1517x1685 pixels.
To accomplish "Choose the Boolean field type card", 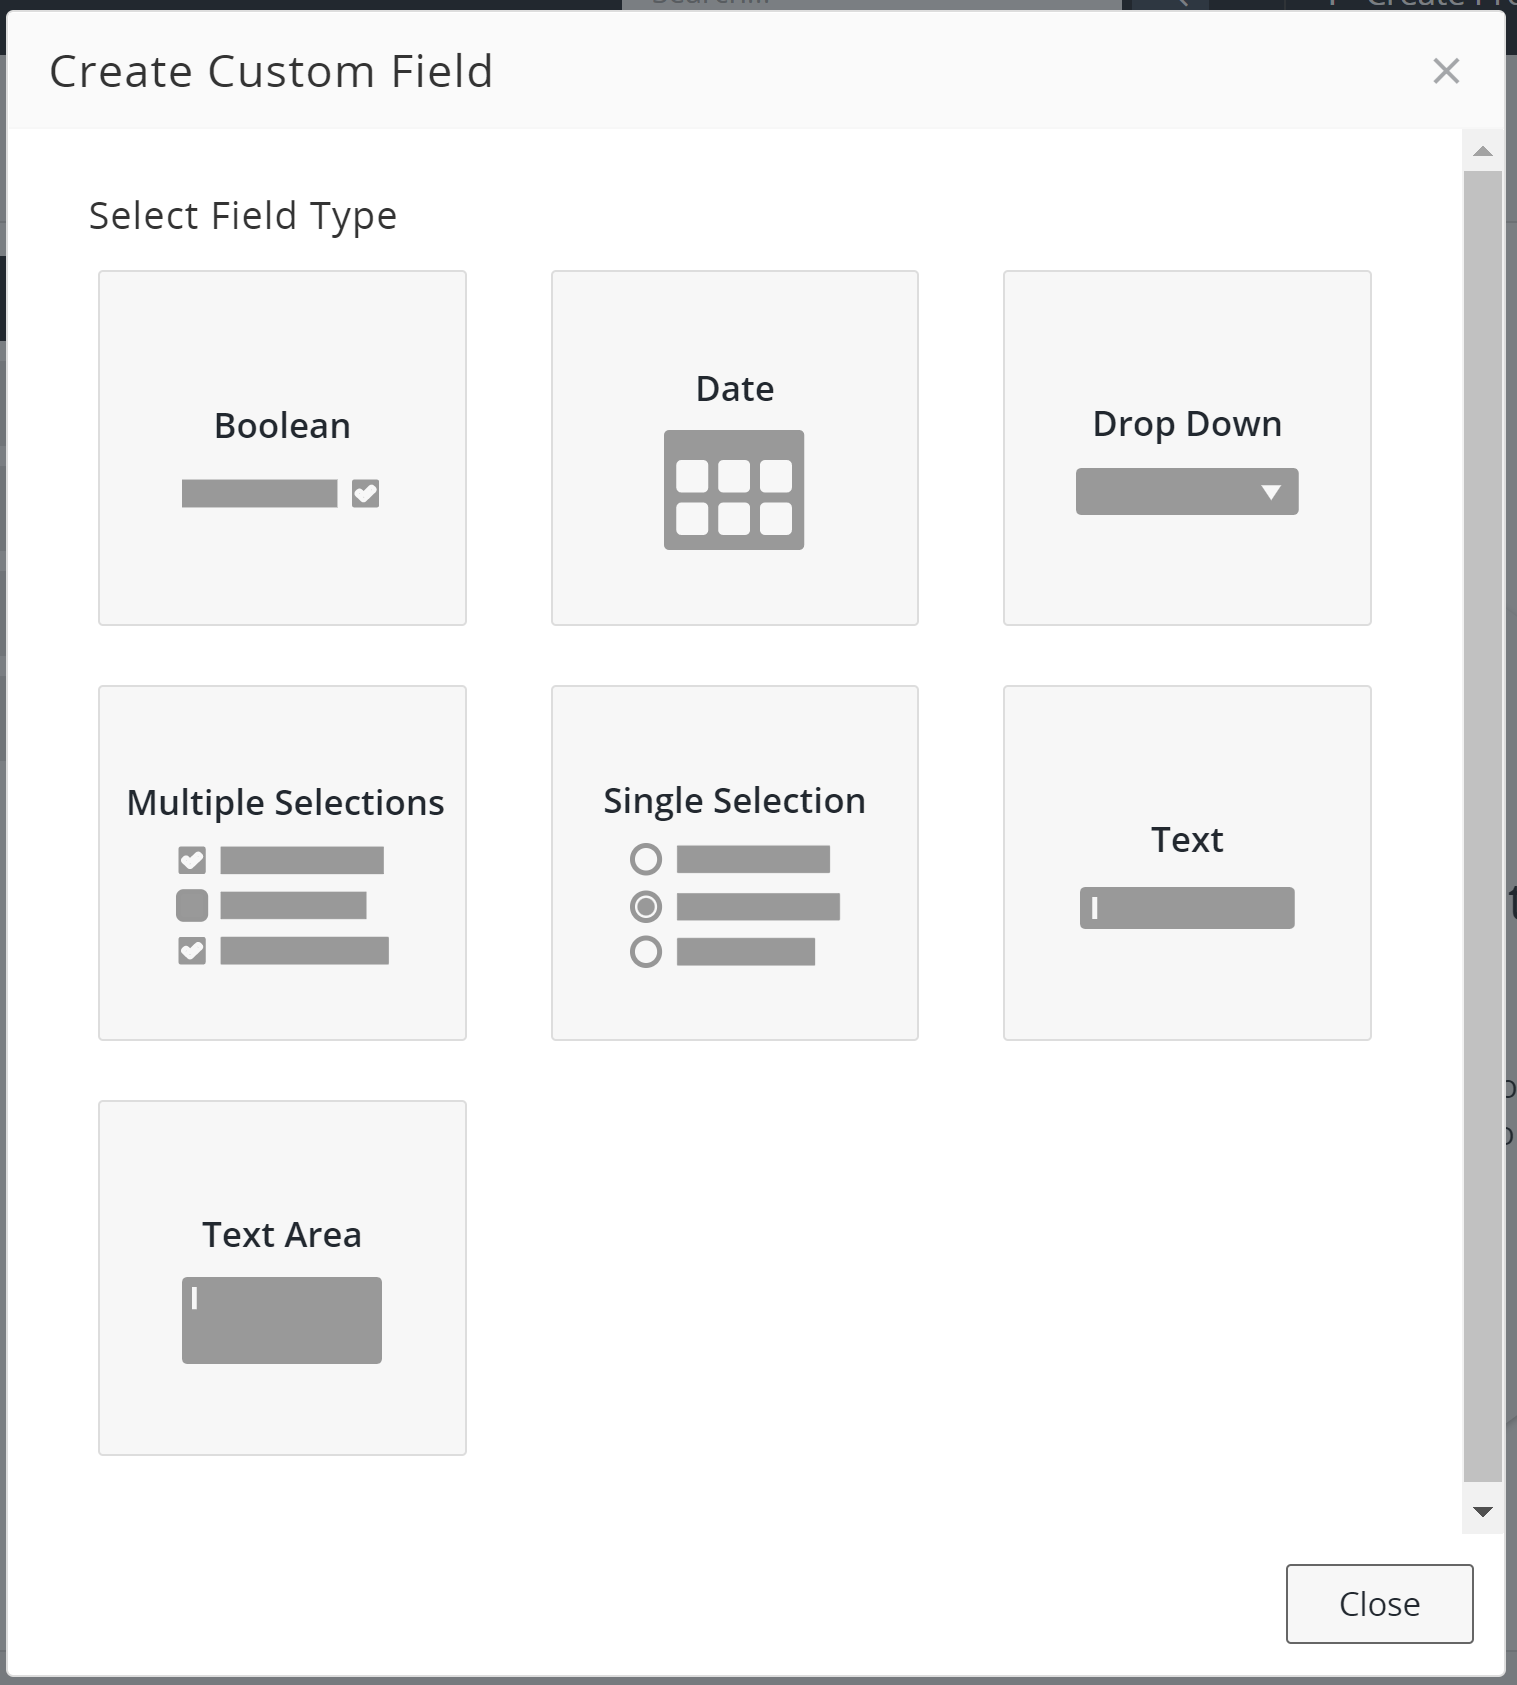I will pos(282,448).
